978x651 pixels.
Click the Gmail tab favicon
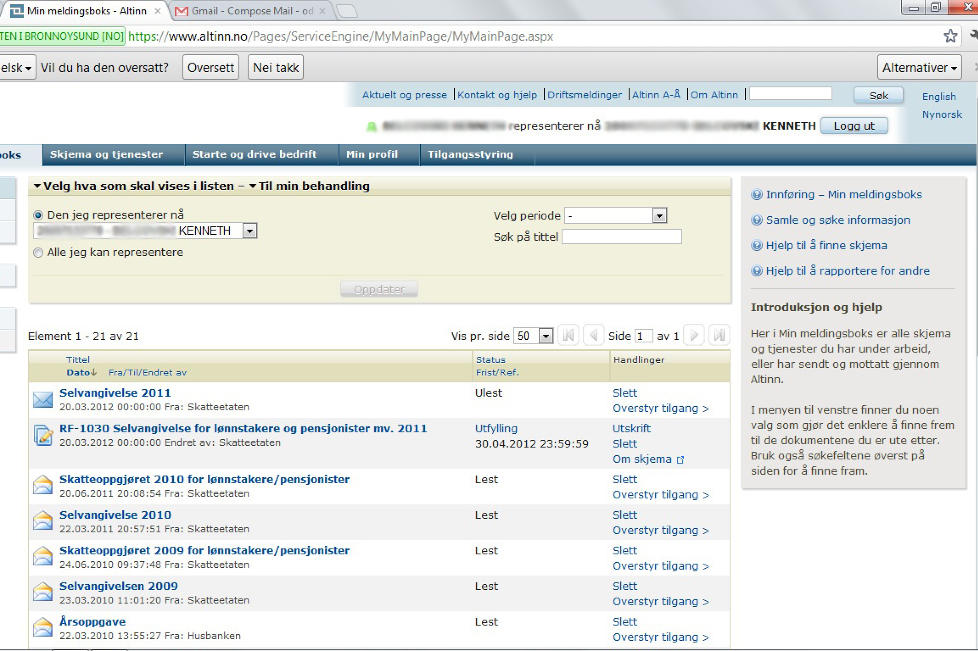coord(182,11)
